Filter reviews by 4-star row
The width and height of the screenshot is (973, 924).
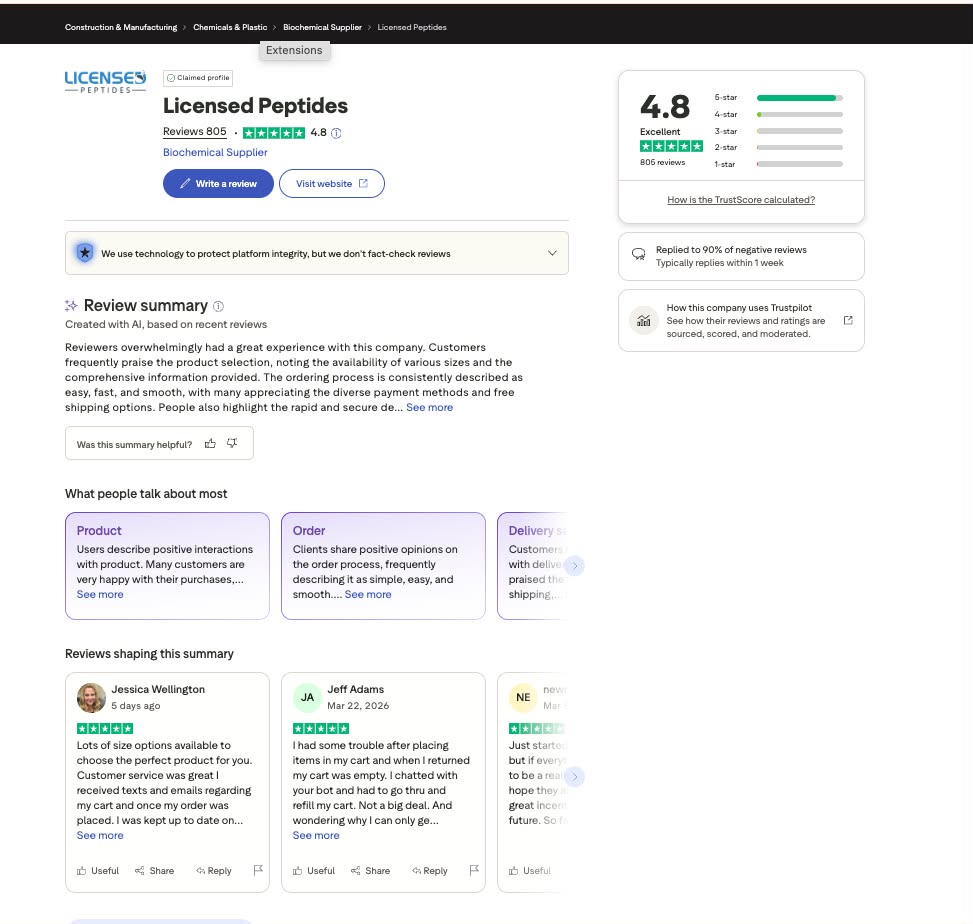click(778, 114)
